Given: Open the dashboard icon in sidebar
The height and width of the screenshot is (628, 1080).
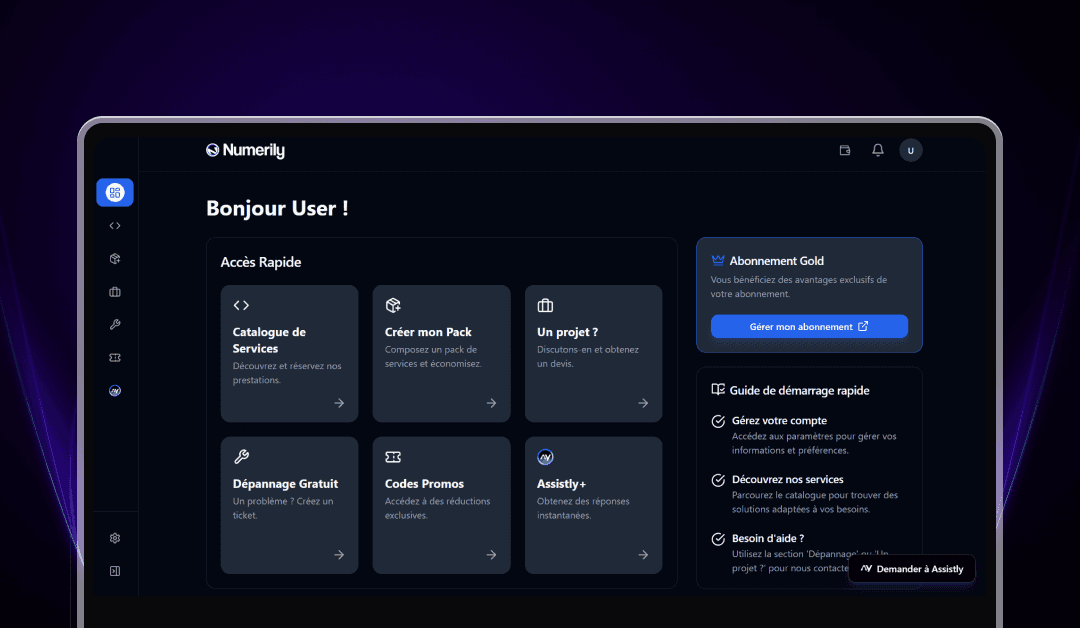Looking at the screenshot, I should (x=115, y=192).
